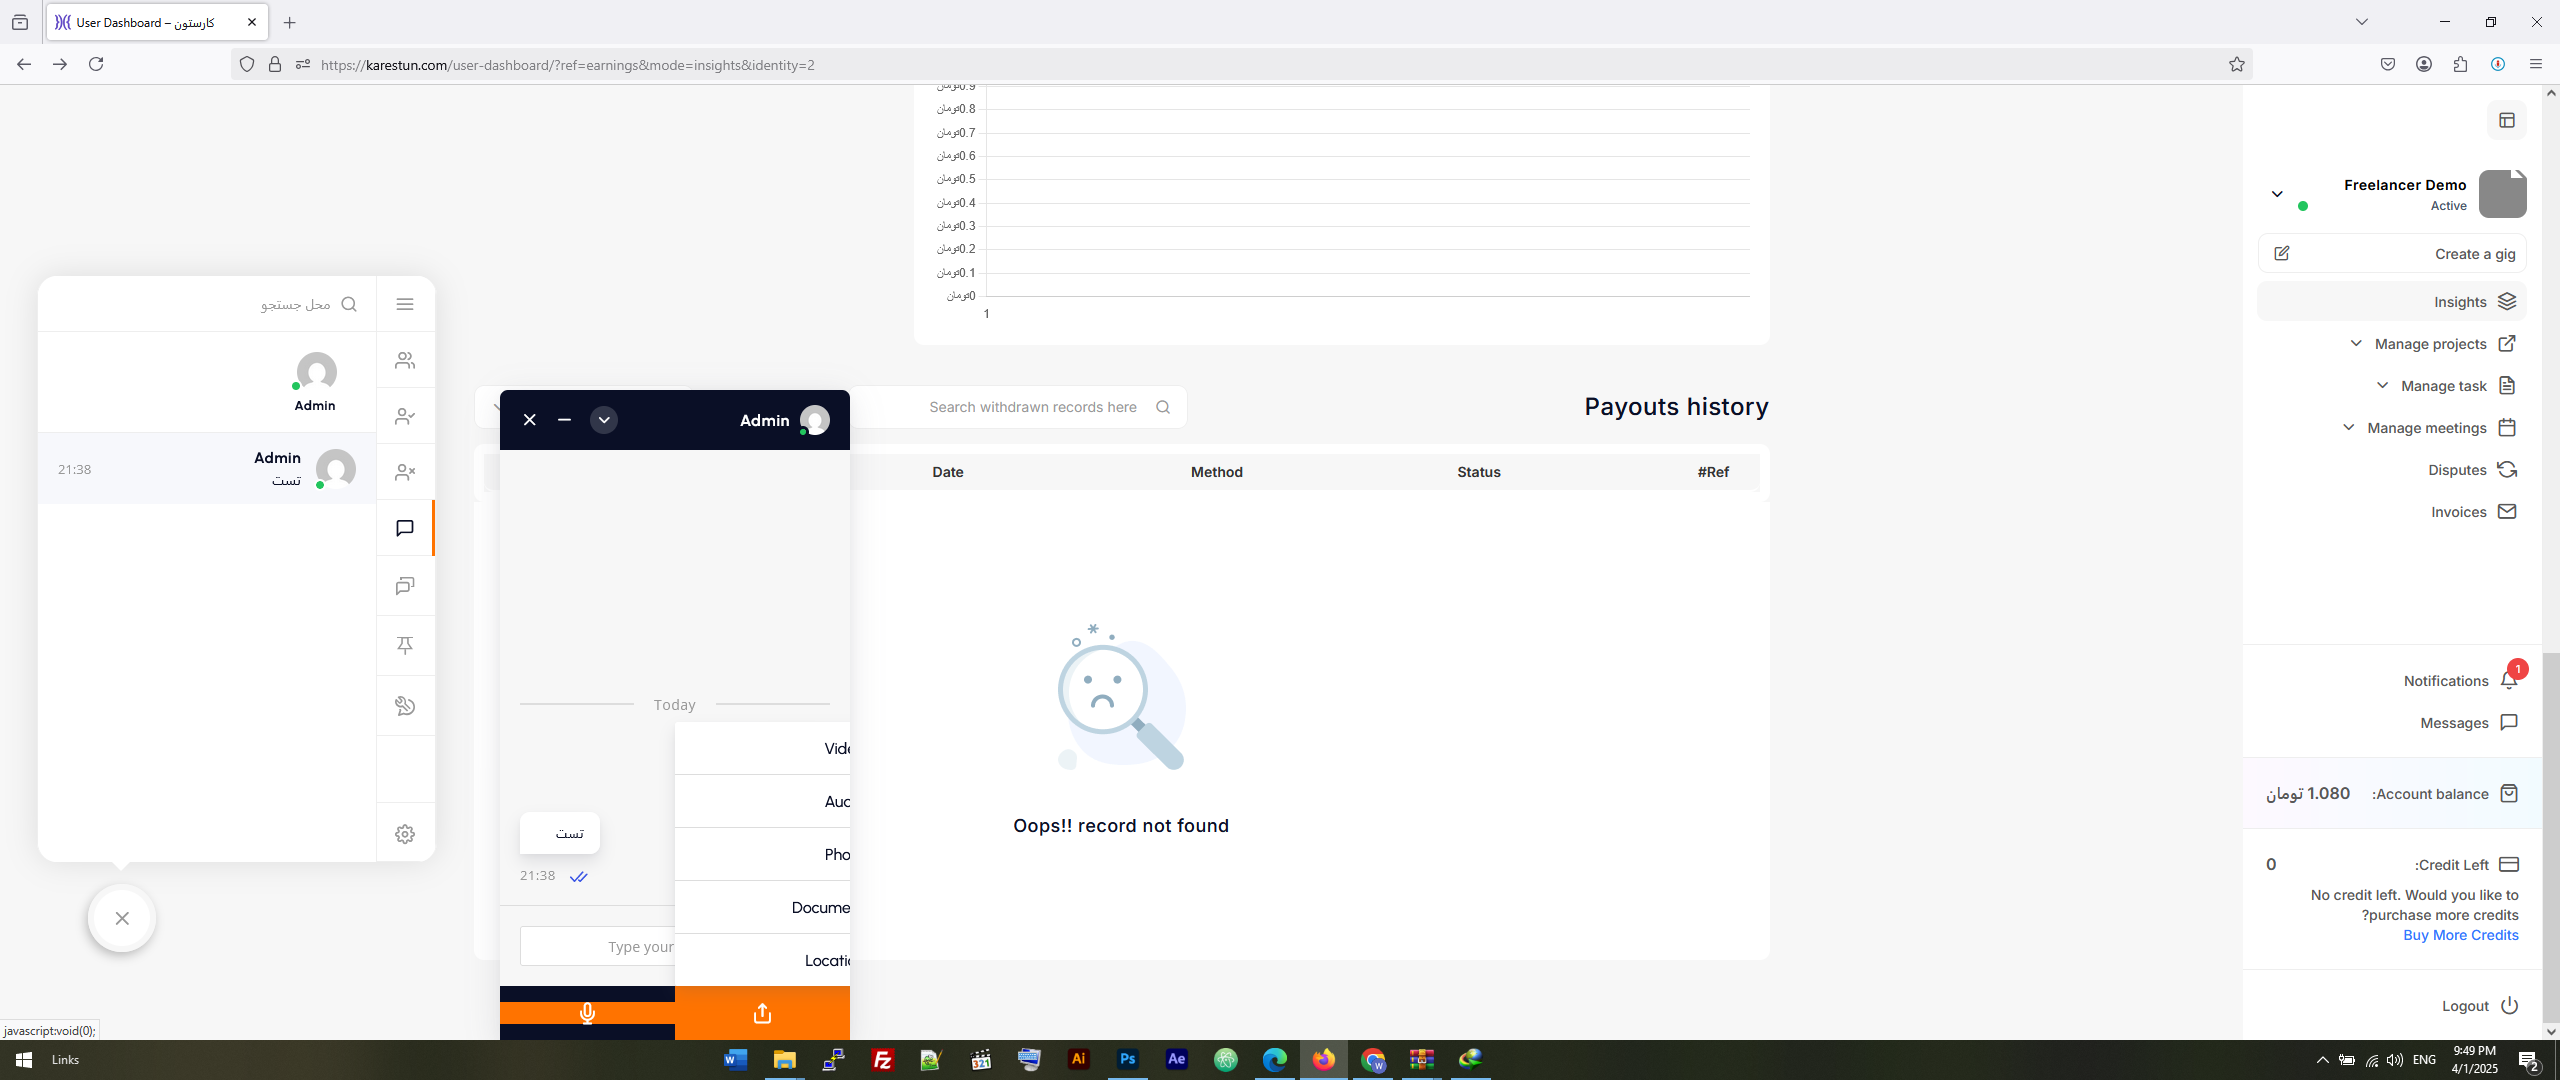Open the Admin chat header dropdown chevron
Screen dimensions: 2560x1080
coord(604,420)
